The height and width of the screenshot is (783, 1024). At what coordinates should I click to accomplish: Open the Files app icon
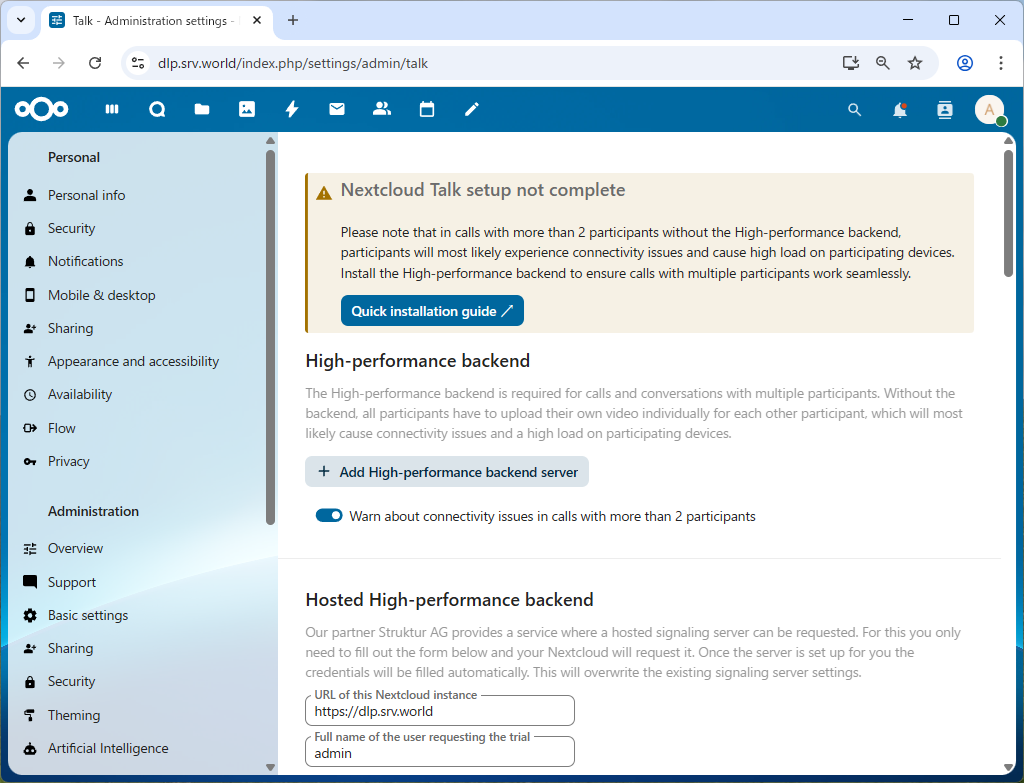coord(202,110)
